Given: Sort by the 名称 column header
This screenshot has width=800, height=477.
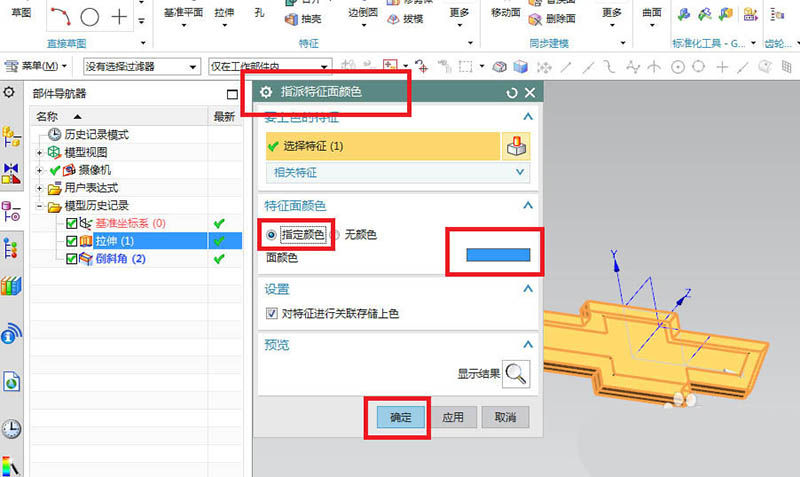Looking at the screenshot, I should coord(47,117).
